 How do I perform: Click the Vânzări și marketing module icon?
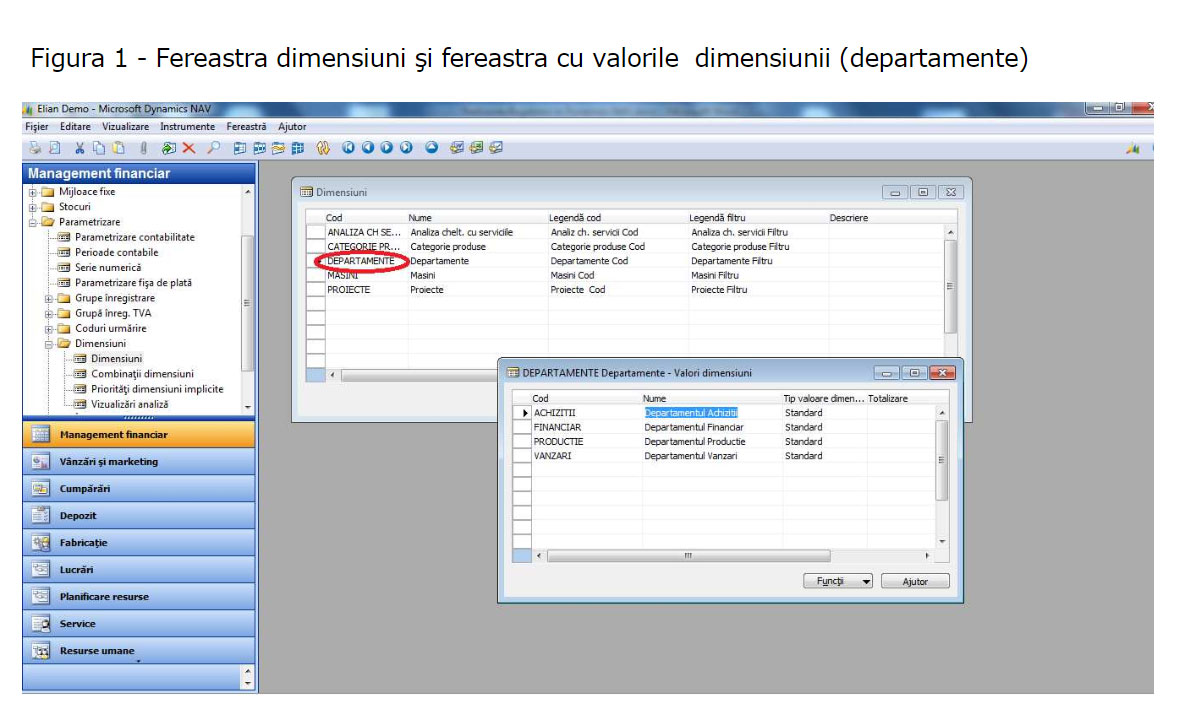(40, 462)
